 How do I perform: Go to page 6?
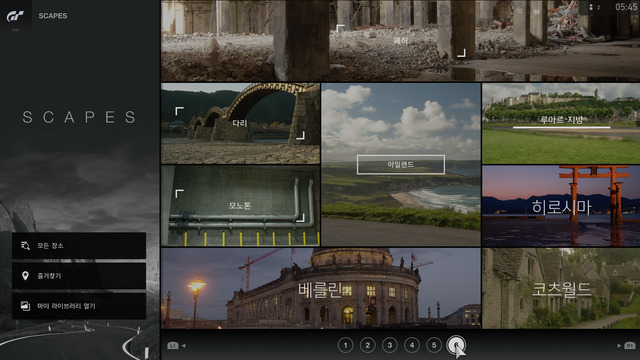(x=456, y=345)
